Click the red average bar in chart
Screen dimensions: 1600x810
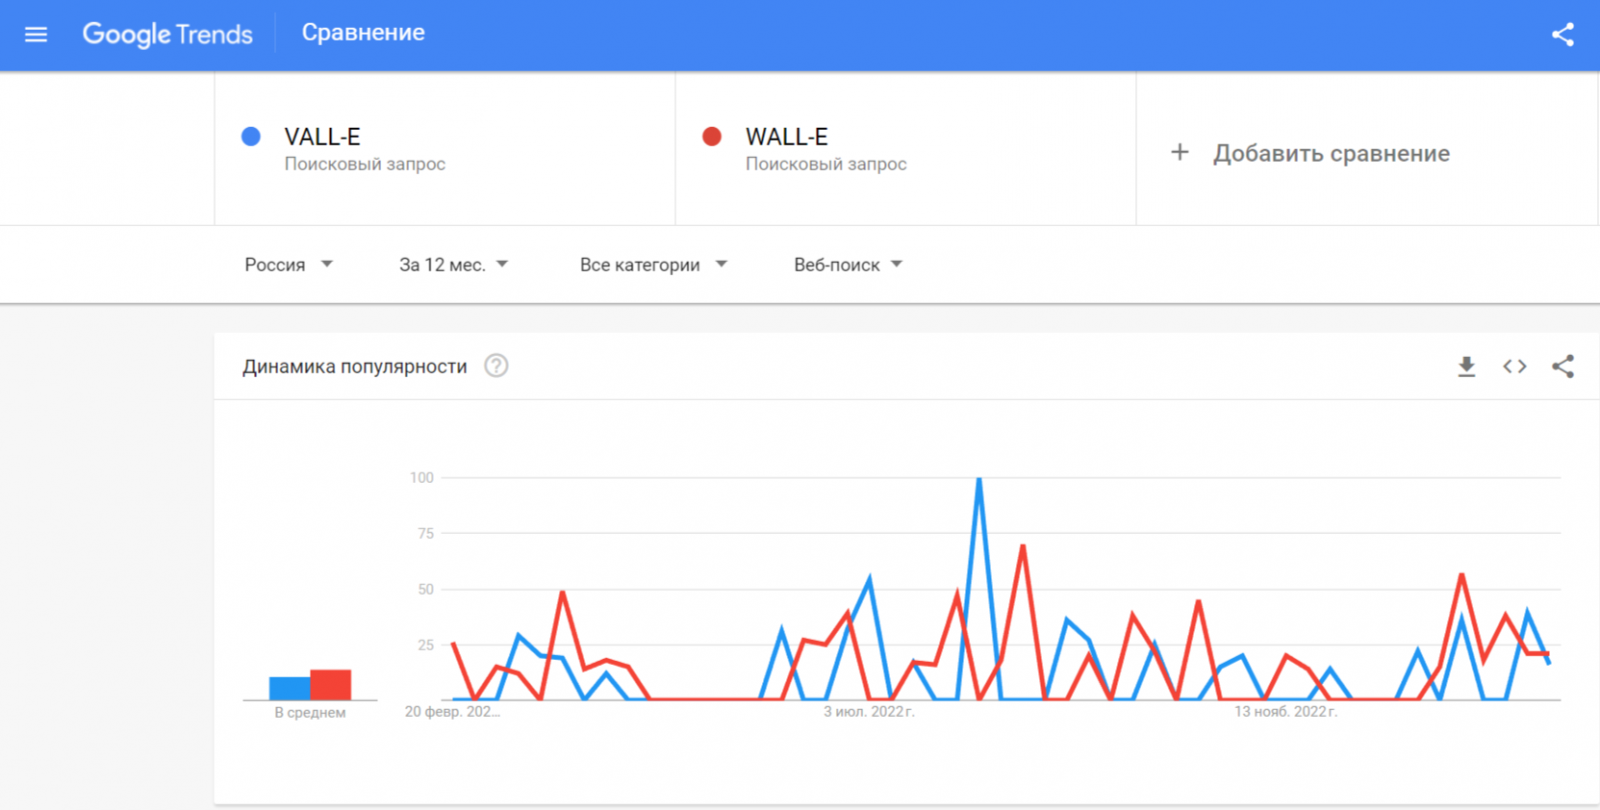331,685
